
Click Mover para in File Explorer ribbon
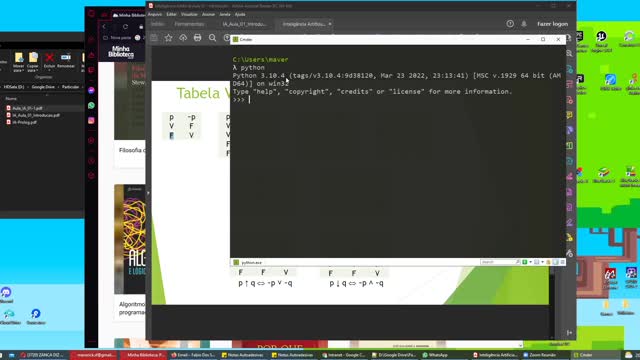18,62
